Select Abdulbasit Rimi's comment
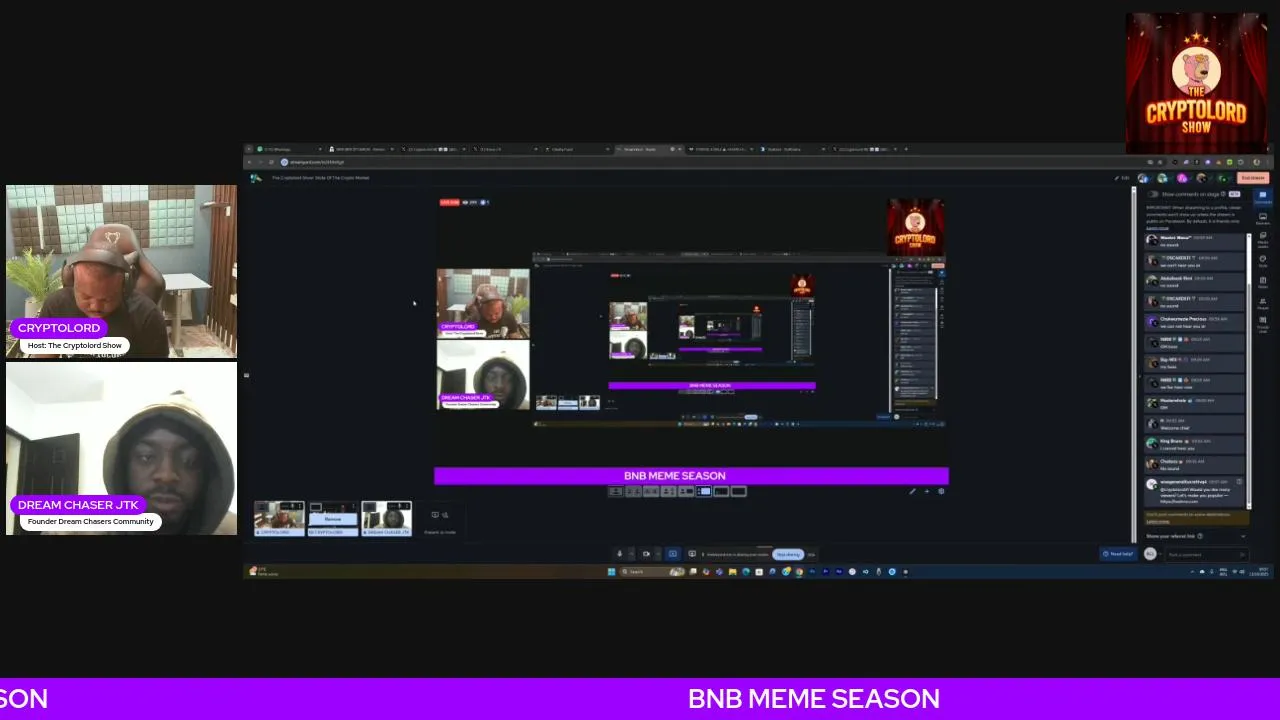1280x720 pixels. [x=1194, y=282]
